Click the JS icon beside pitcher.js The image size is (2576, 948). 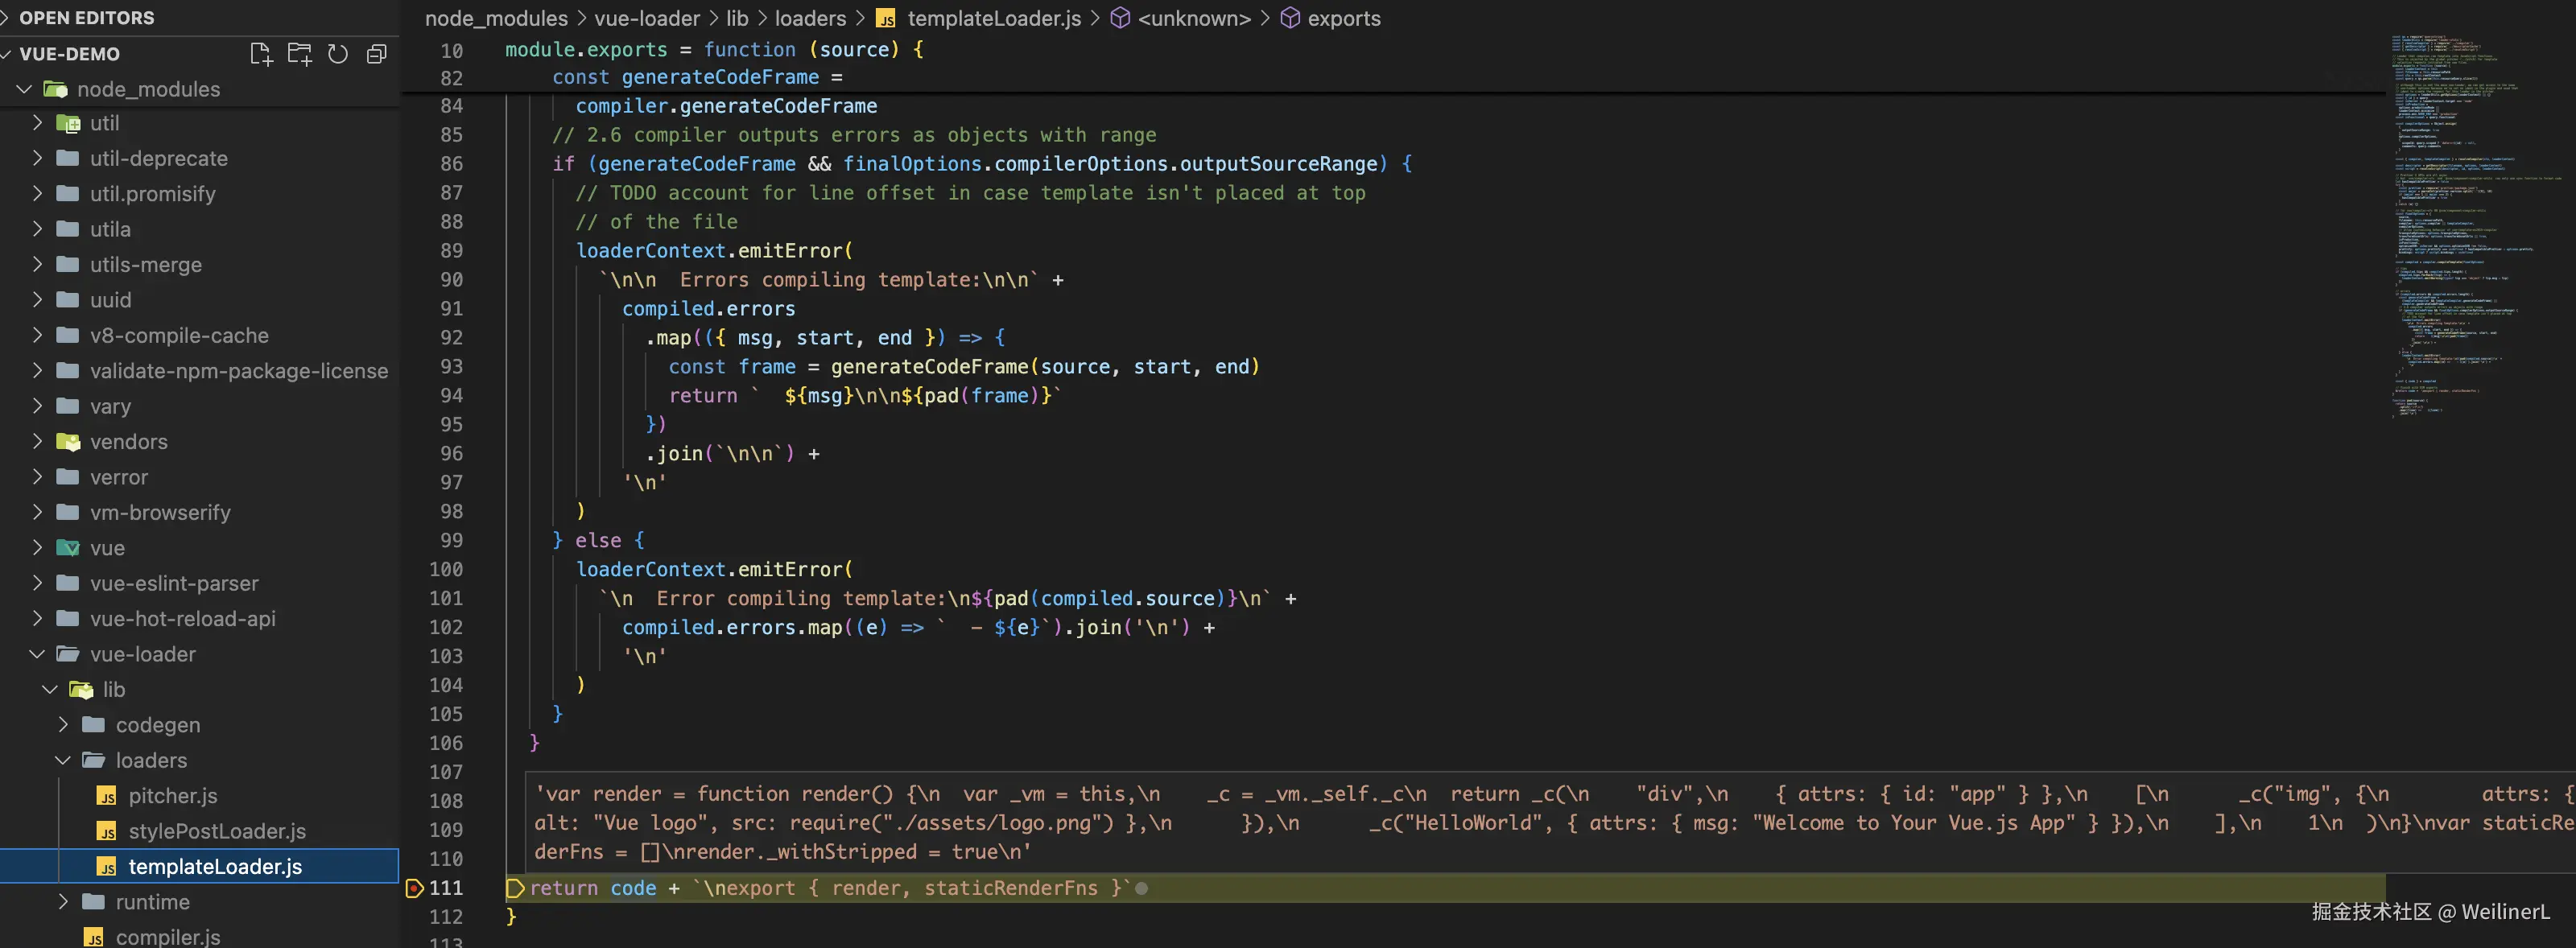pos(107,796)
